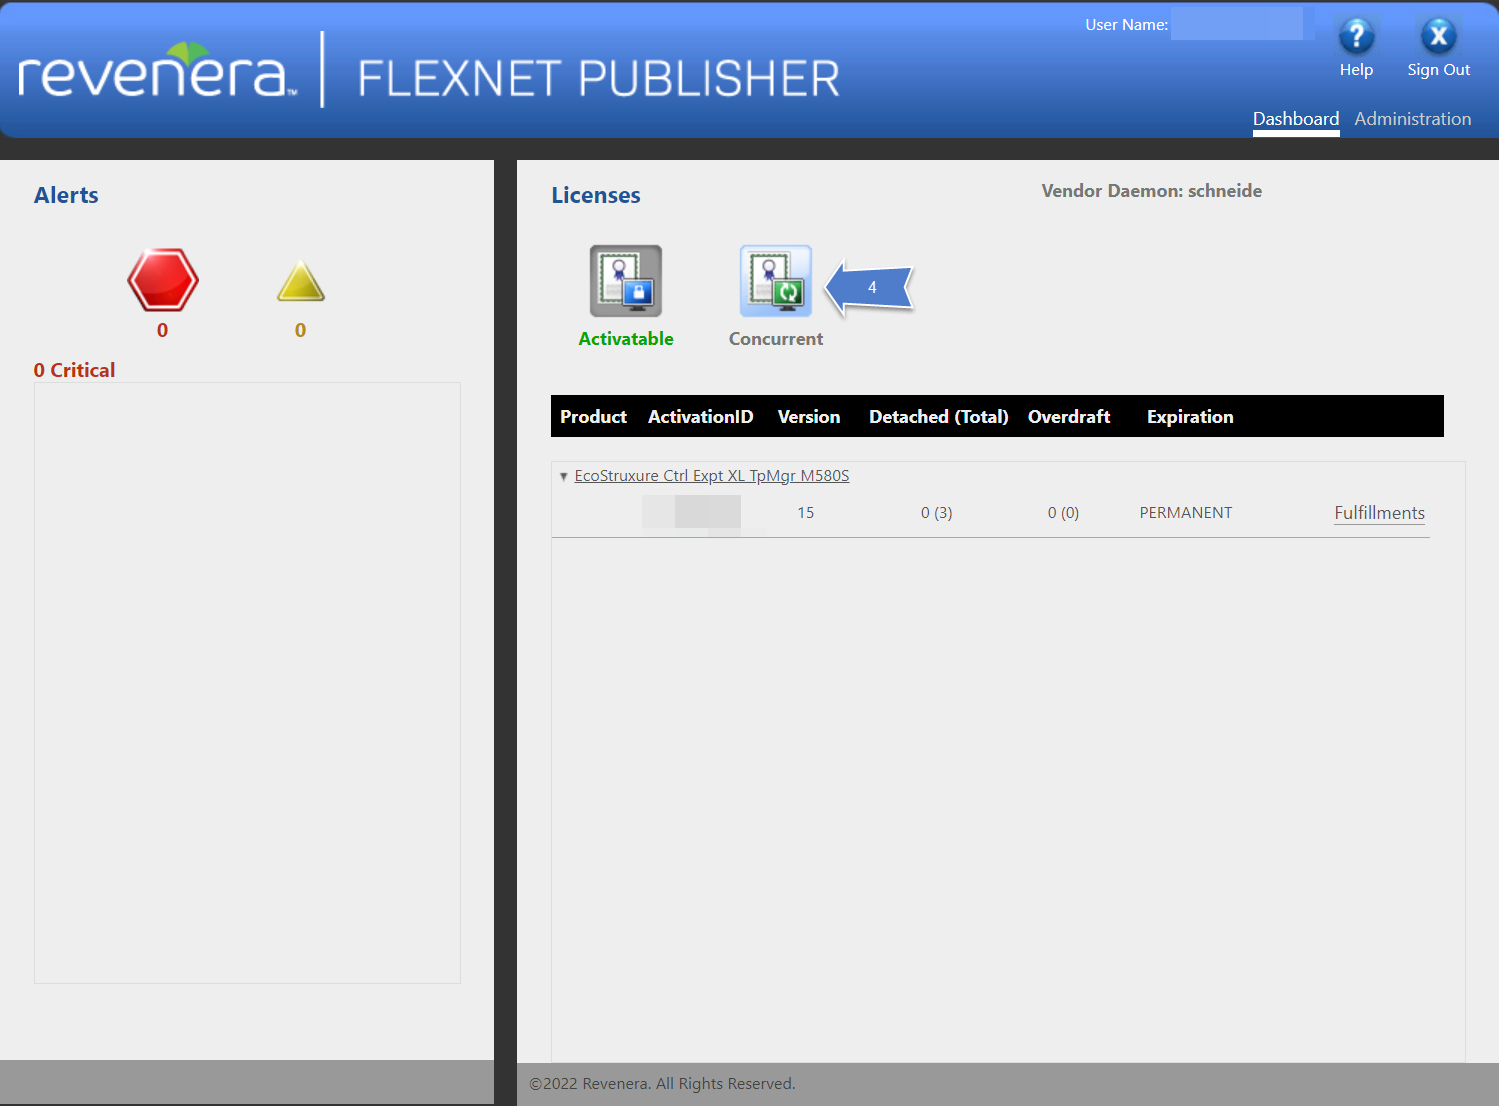The image size is (1499, 1106).
Task: Click the Help text link
Action: point(1356,70)
